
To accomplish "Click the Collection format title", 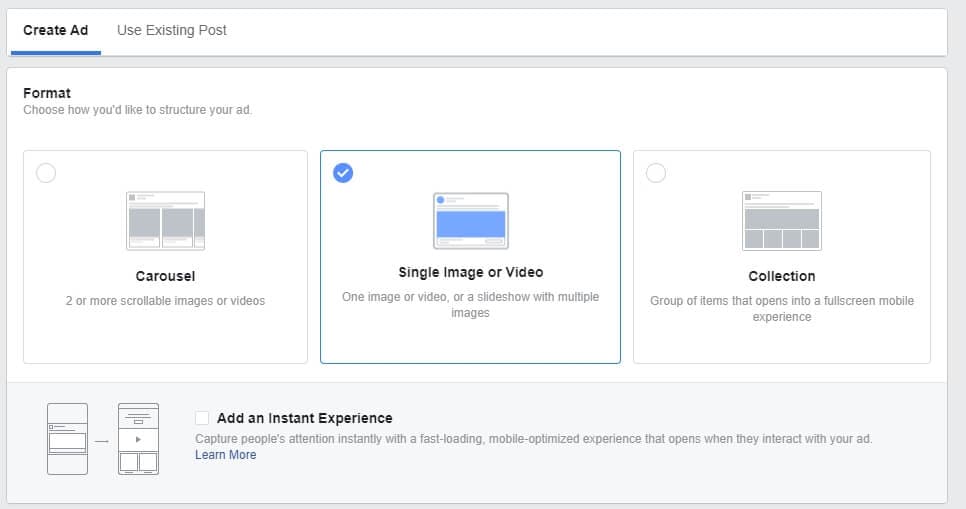I will 781,276.
